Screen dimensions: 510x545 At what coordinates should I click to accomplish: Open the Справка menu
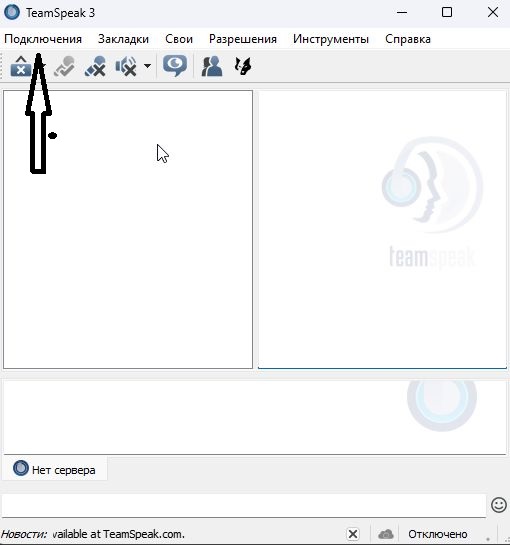(408, 39)
